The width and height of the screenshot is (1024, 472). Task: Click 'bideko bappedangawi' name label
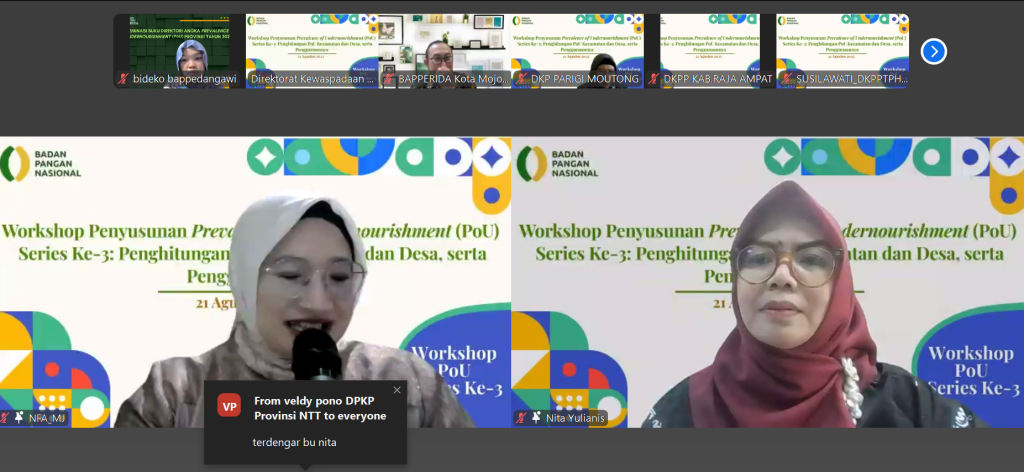[185, 79]
